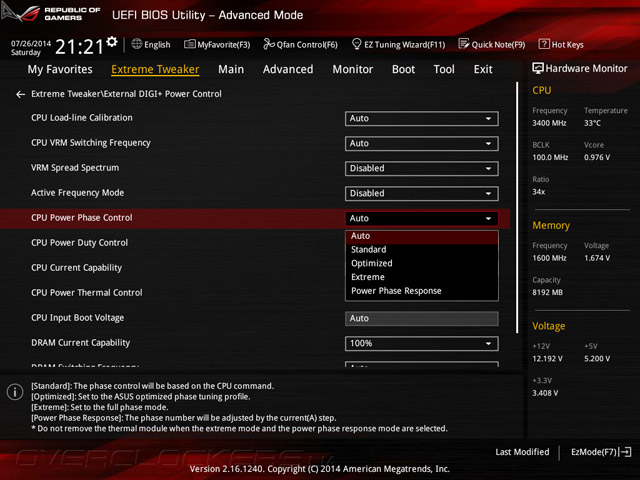Choose Extreme in the phase control list
Image resolution: width=640 pixels, height=480 pixels.
pos(422,277)
